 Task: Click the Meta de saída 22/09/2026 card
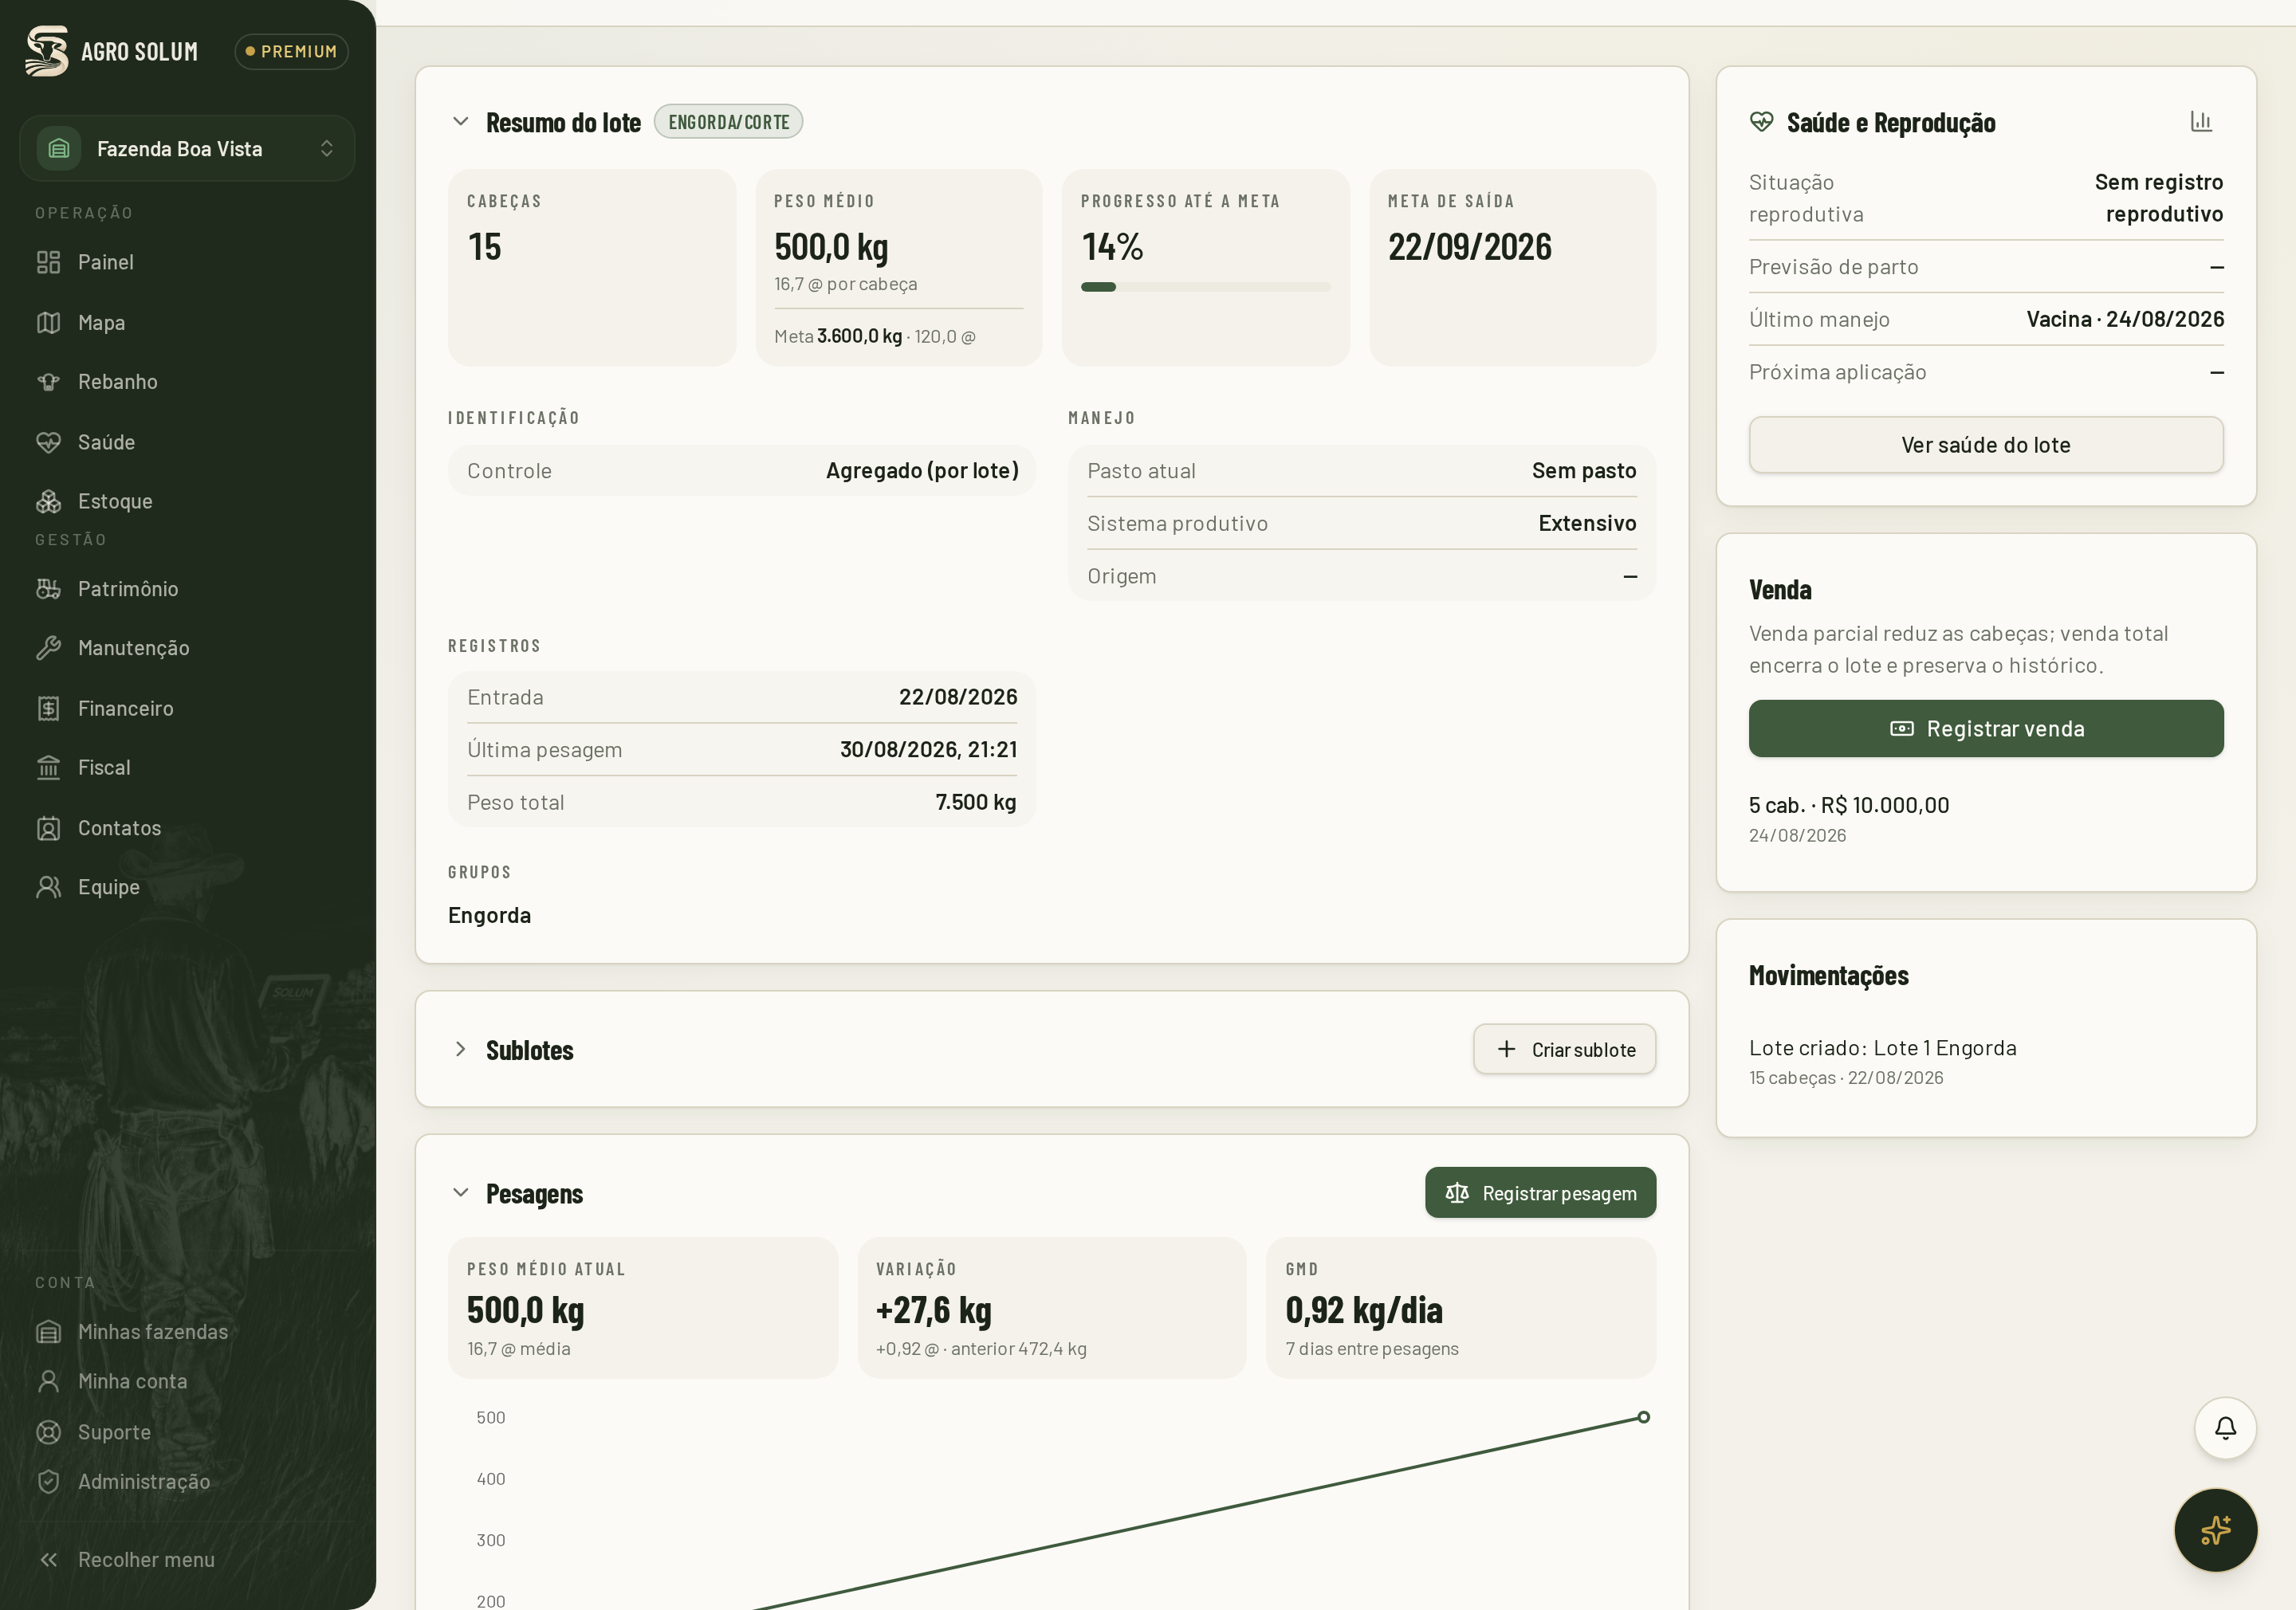tap(1512, 267)
